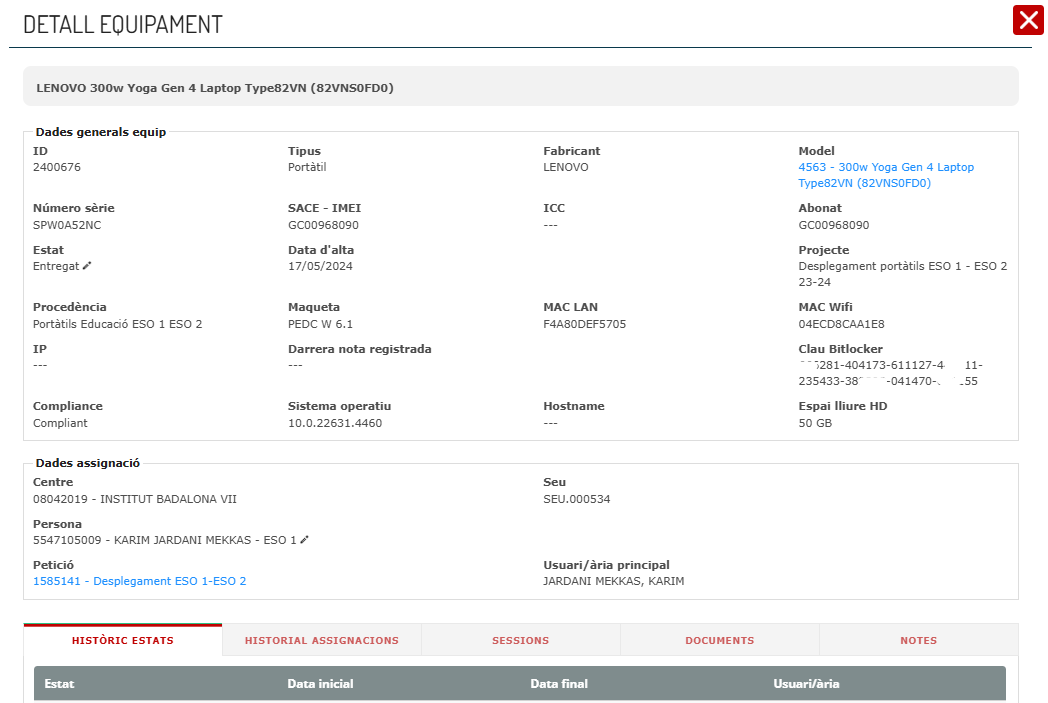Image resolution: width=1048 pixels, height=703 pixels.
Task: Click the Estat table column header
Action: coord(59,684)
